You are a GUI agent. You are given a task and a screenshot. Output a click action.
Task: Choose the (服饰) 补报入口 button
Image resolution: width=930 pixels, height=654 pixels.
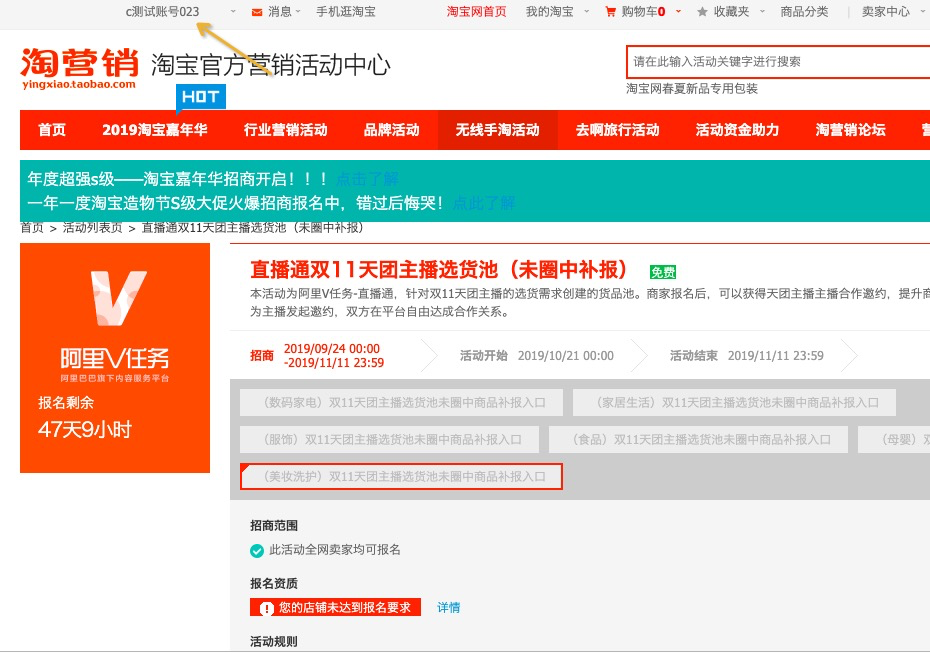(x=390, y=439)
